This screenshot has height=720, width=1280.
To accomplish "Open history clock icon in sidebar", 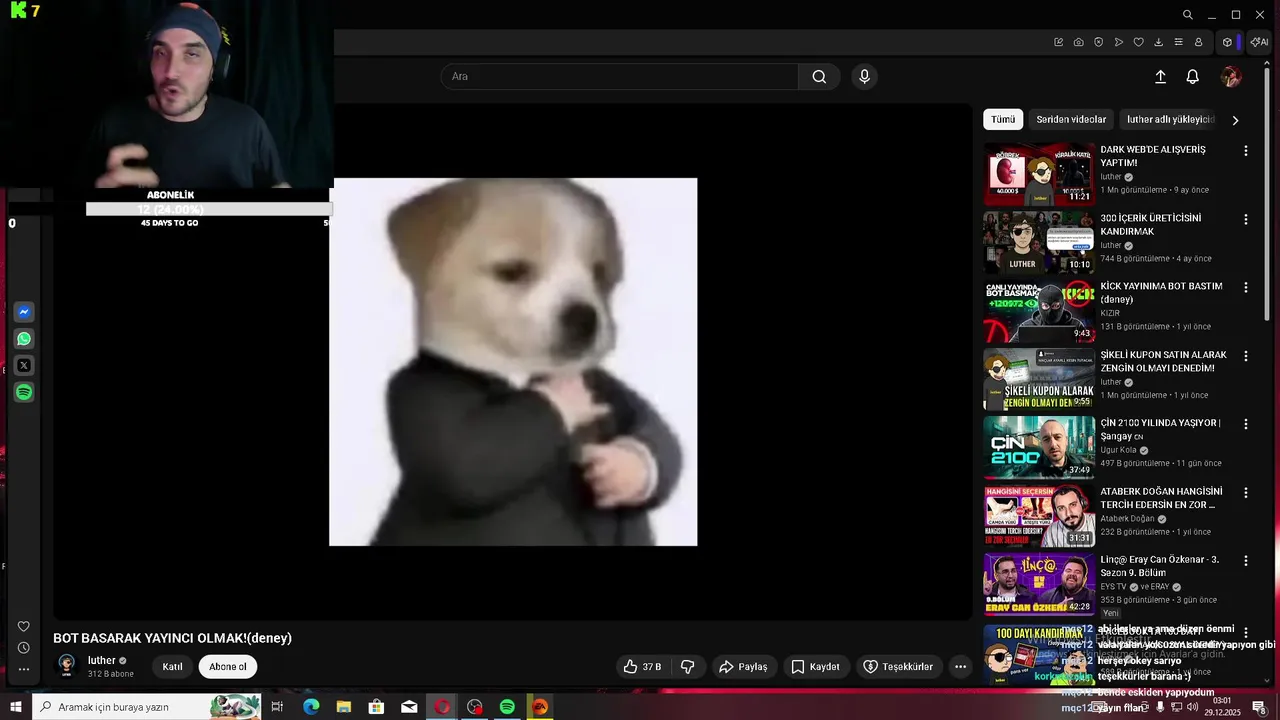I will (x=24, y=648).
